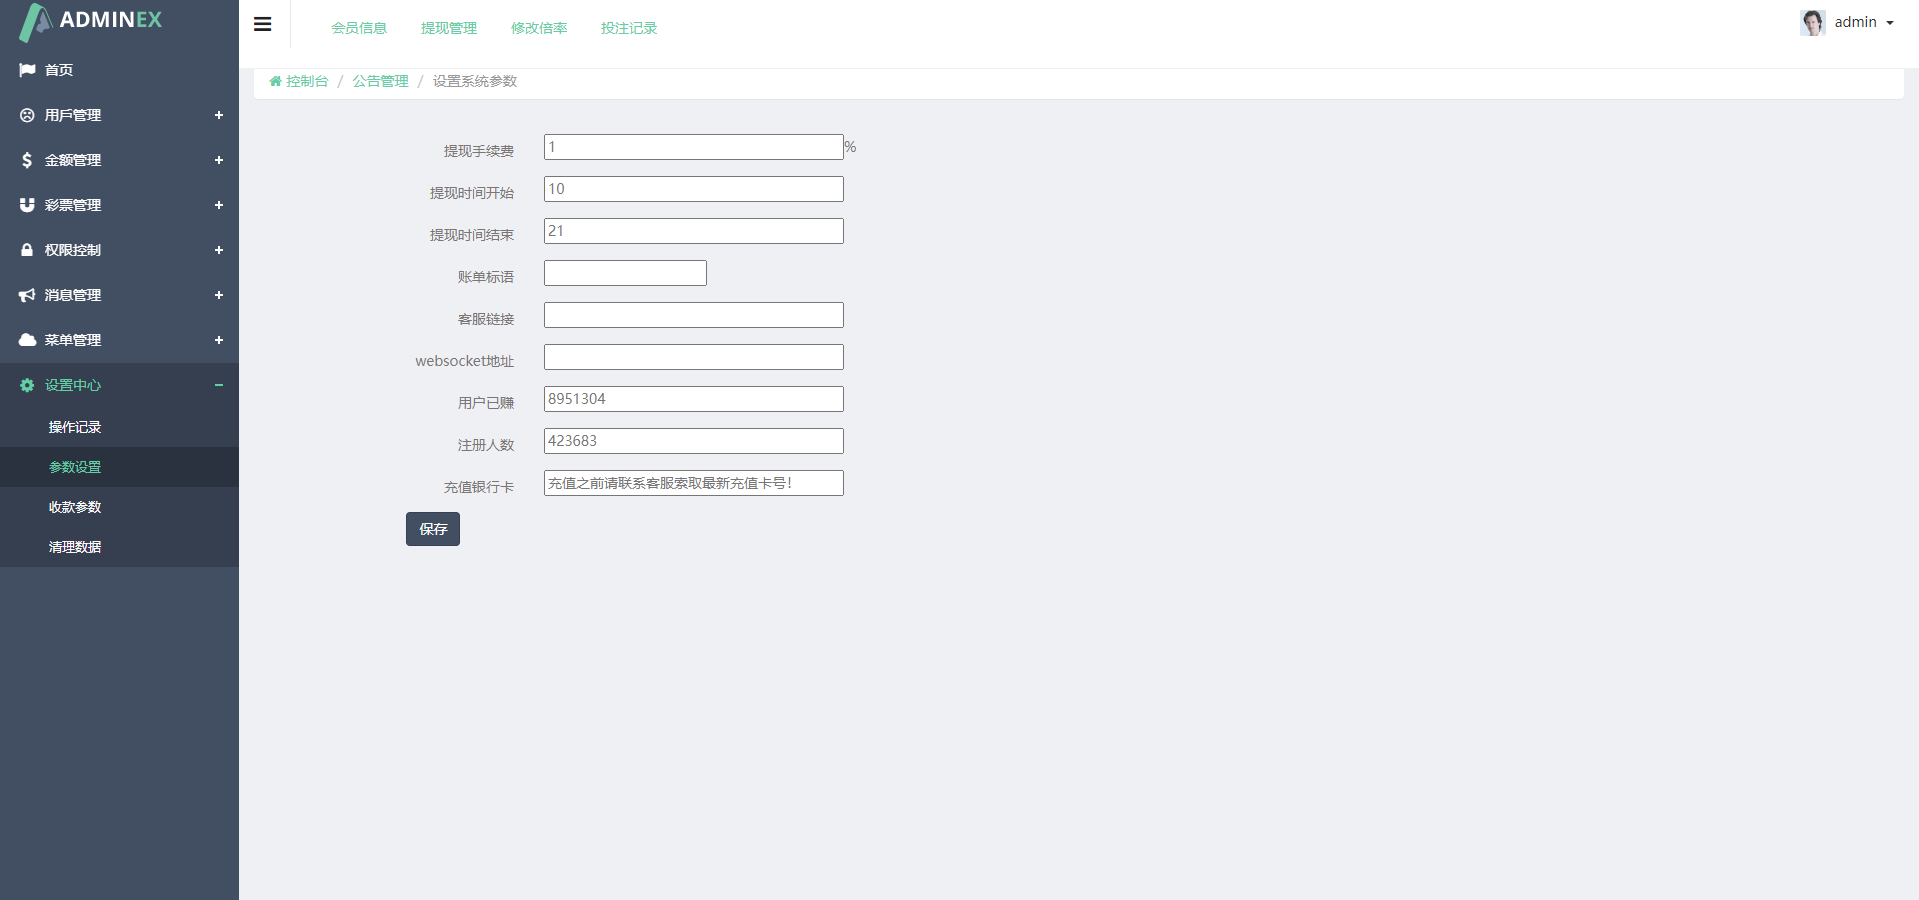1919x900 pixels.
Task: Click the ADMINEX logo
Action: [x=91, y=21]
